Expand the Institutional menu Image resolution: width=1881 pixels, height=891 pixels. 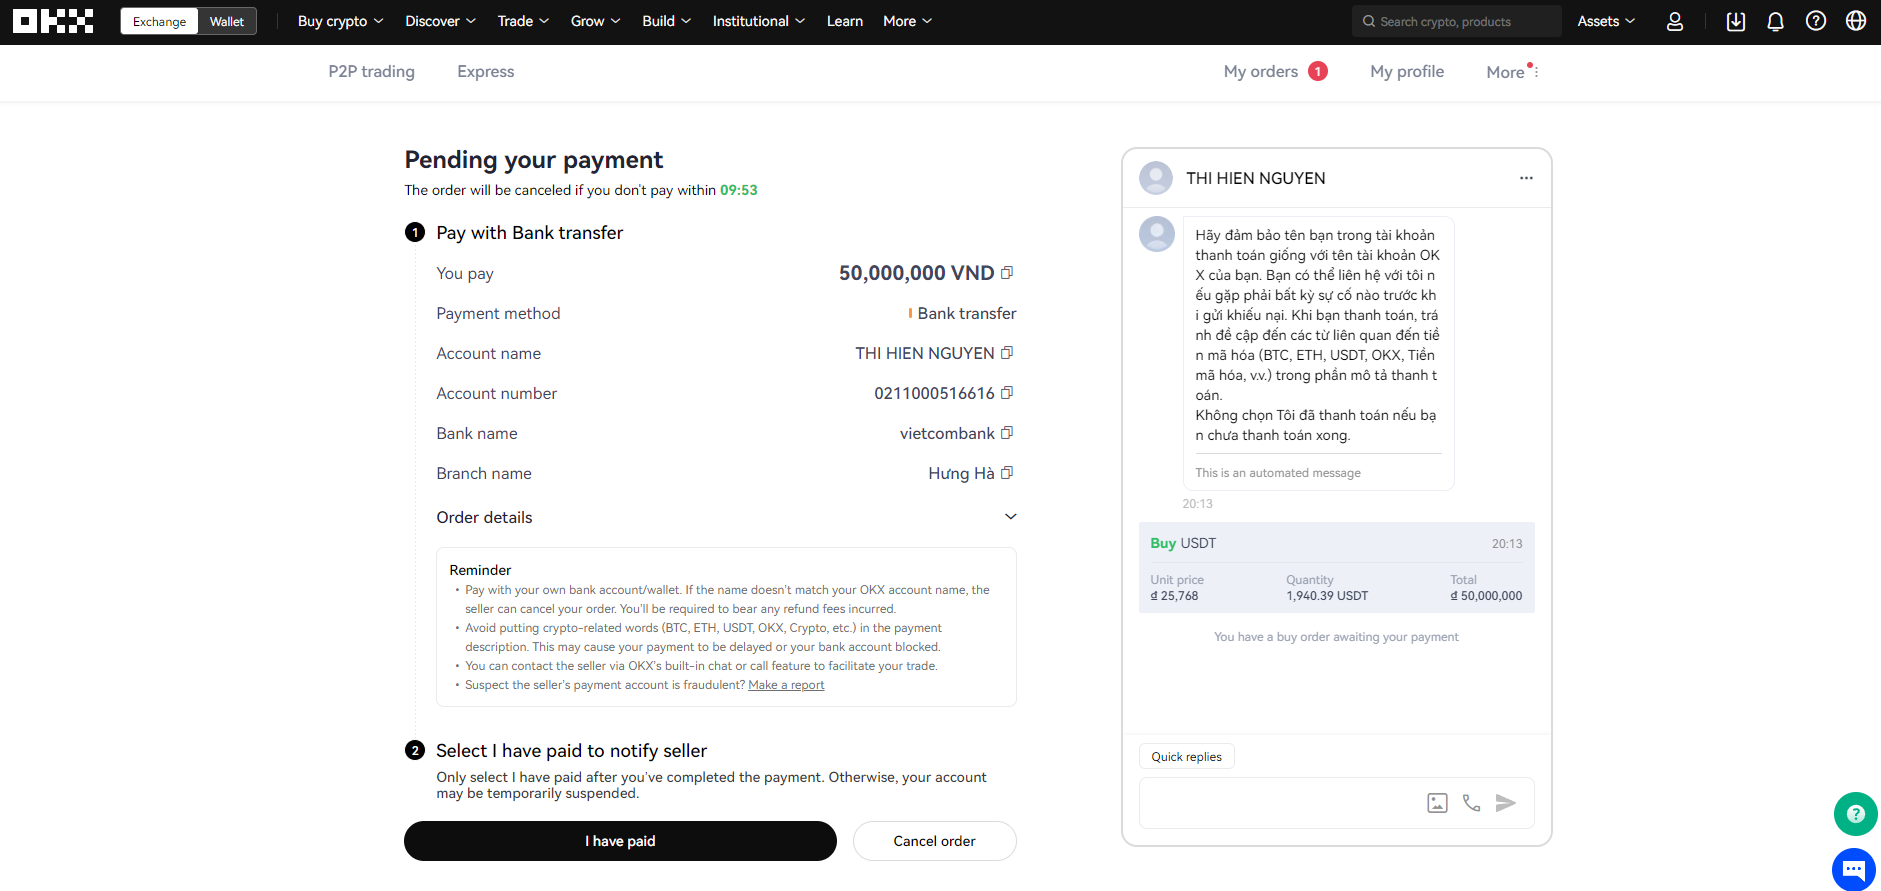pyautogui.click(x=758, y=21)
